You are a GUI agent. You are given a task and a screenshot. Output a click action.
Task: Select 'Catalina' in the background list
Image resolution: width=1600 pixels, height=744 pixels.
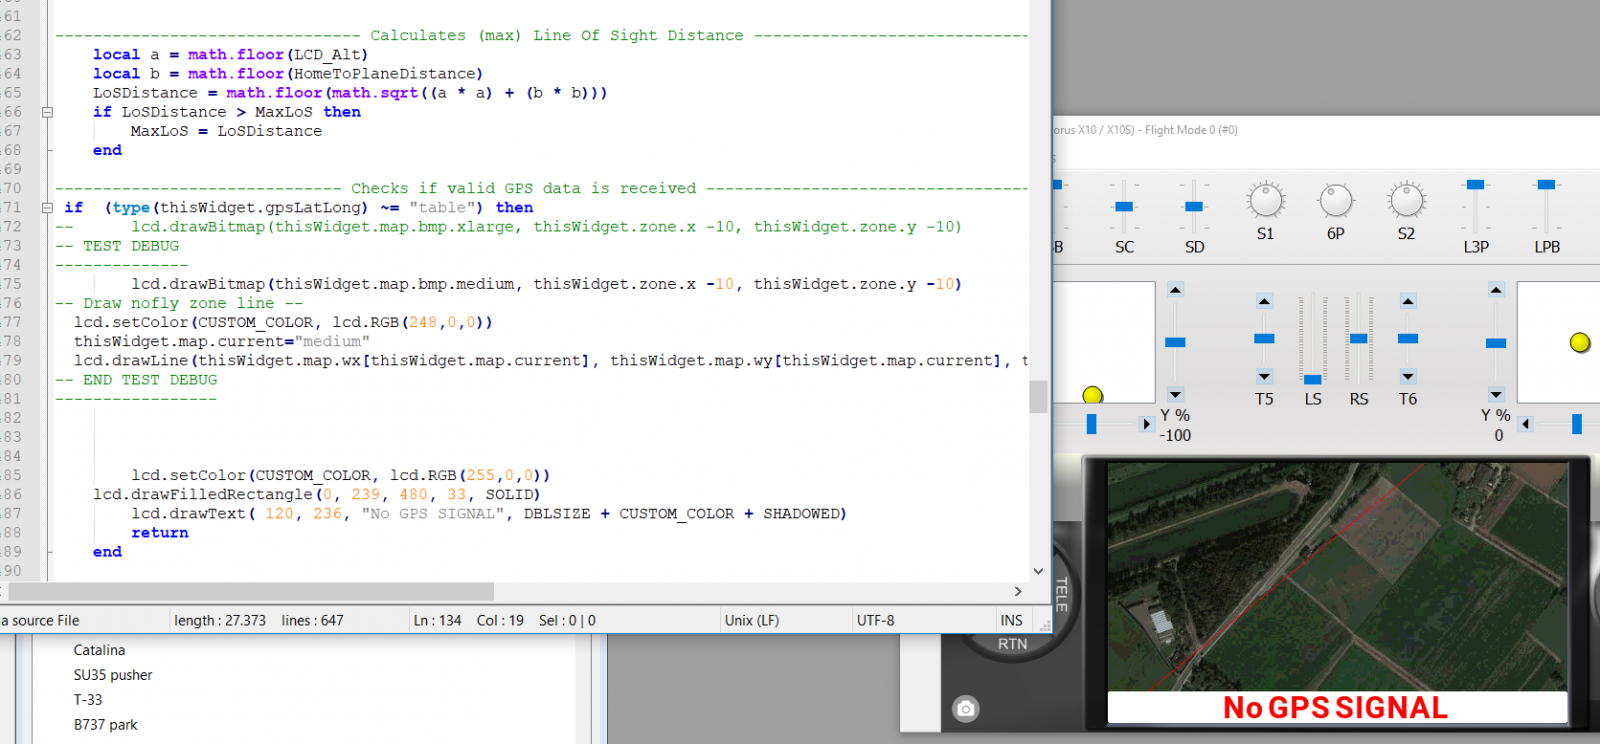[99, 650]
